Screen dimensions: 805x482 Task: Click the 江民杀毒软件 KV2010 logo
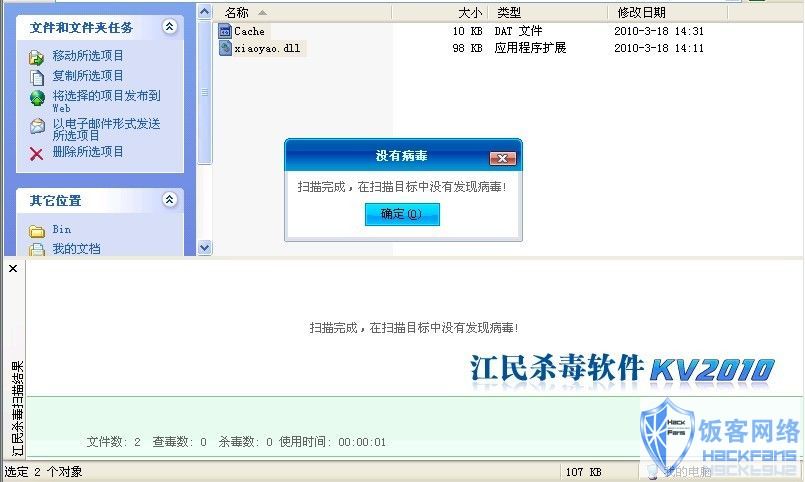tap(622, 369)
